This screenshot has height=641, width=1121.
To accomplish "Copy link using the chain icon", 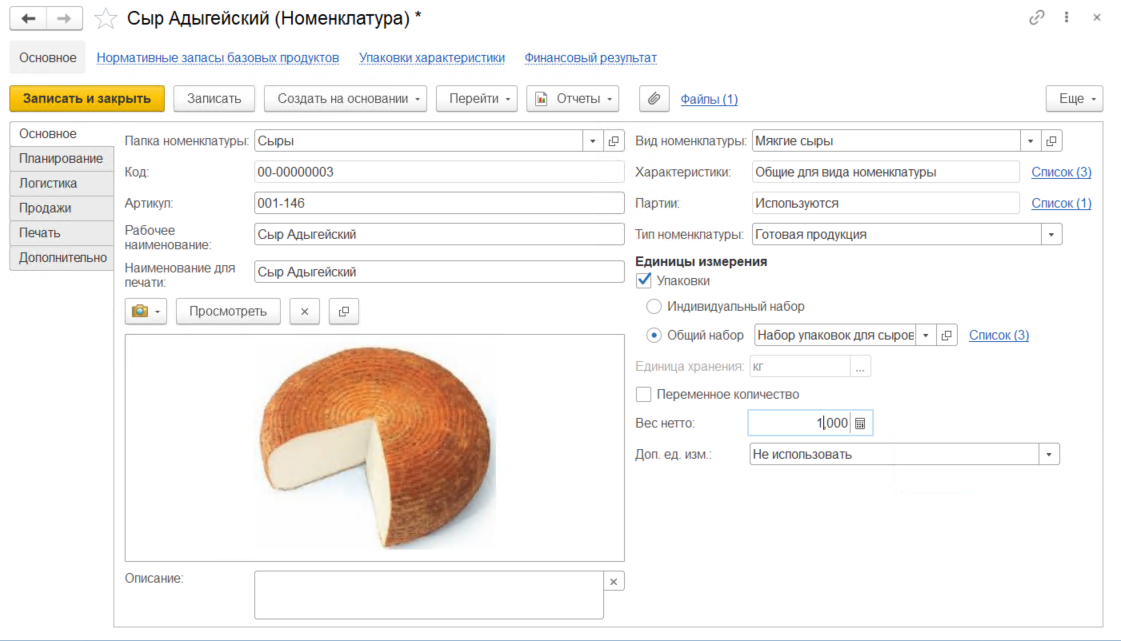I will coord(1037,18).
